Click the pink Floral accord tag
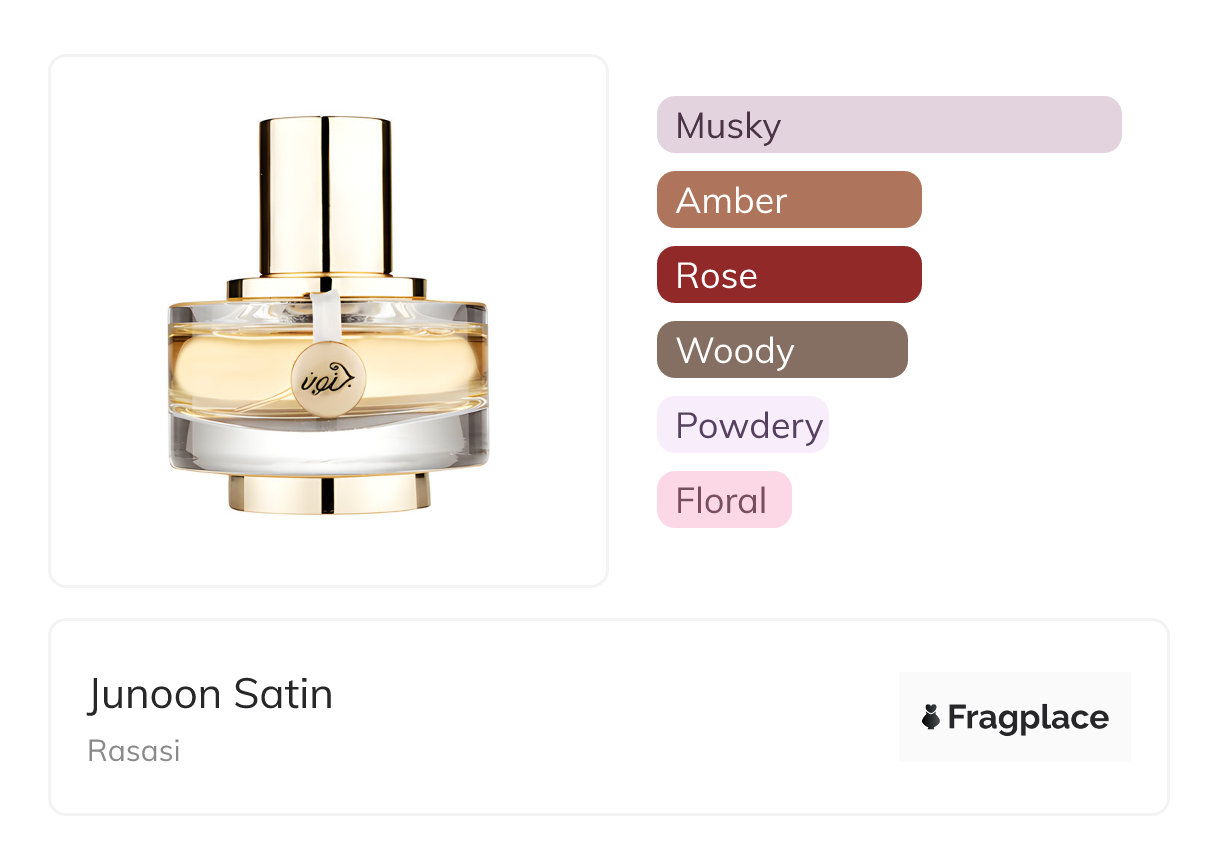This screenshot has height=864, width=1218. click(x=723, y=500)
